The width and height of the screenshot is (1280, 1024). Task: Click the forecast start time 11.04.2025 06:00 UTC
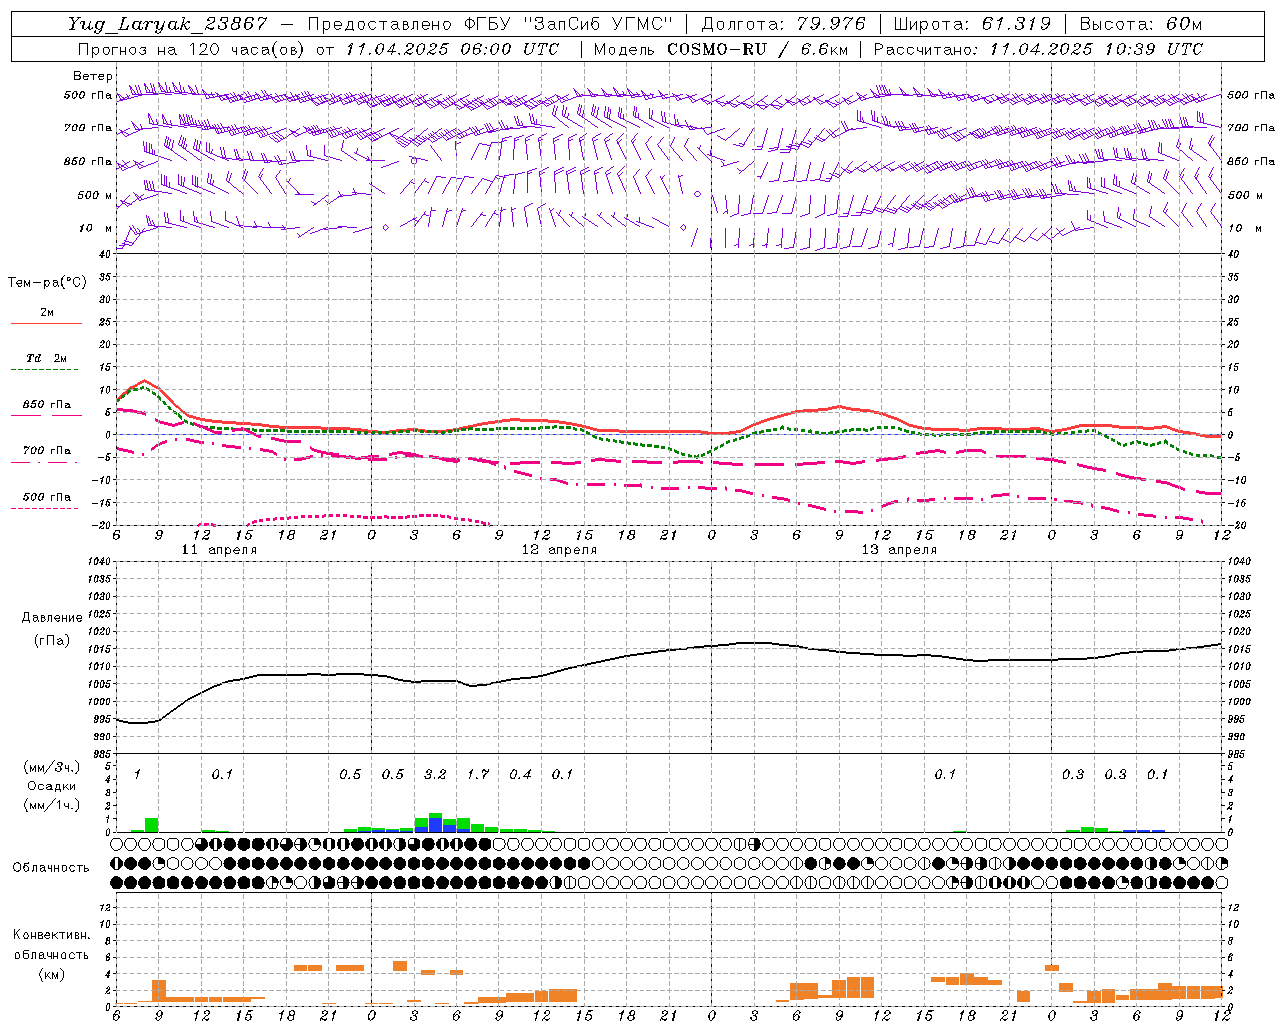[x=452, y=49]
